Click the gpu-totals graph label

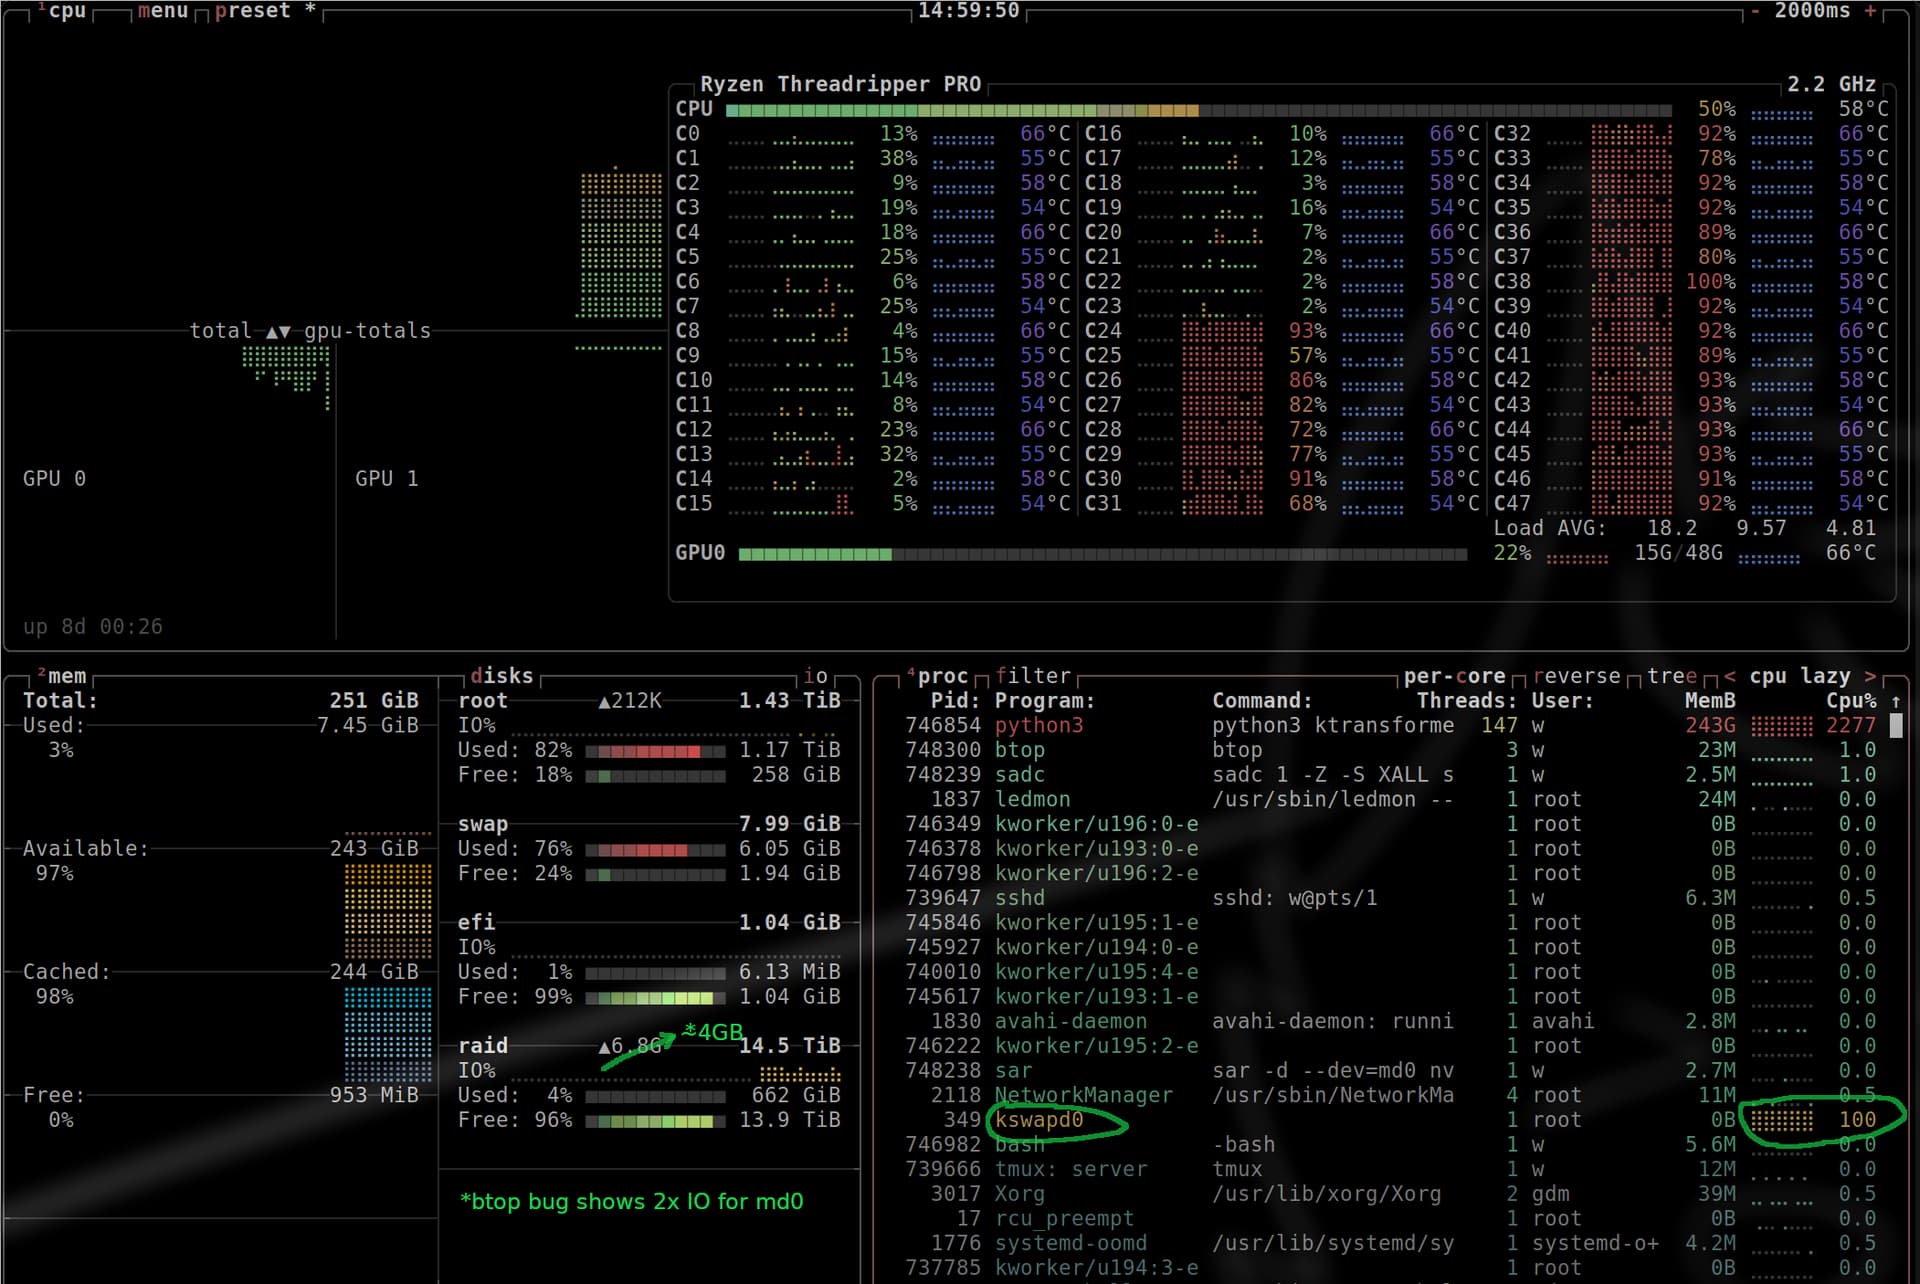tap(367, 331)
